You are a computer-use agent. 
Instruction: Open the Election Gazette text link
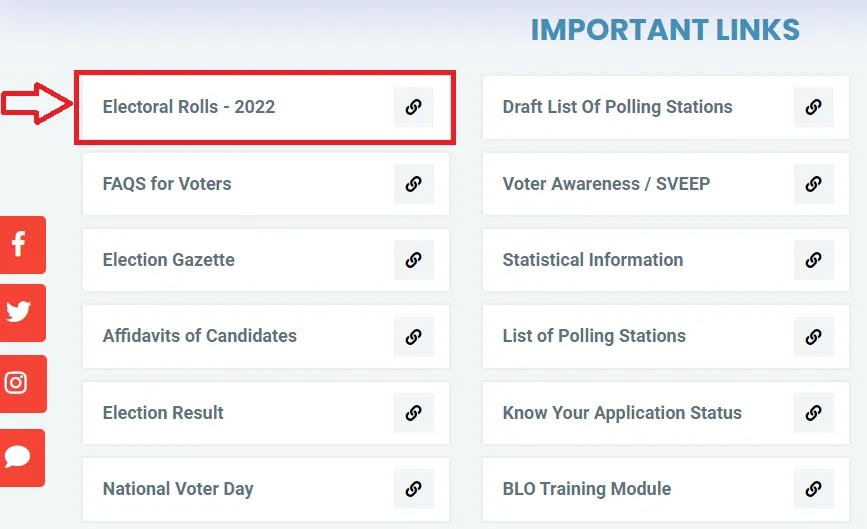click(x=169, y=260)
